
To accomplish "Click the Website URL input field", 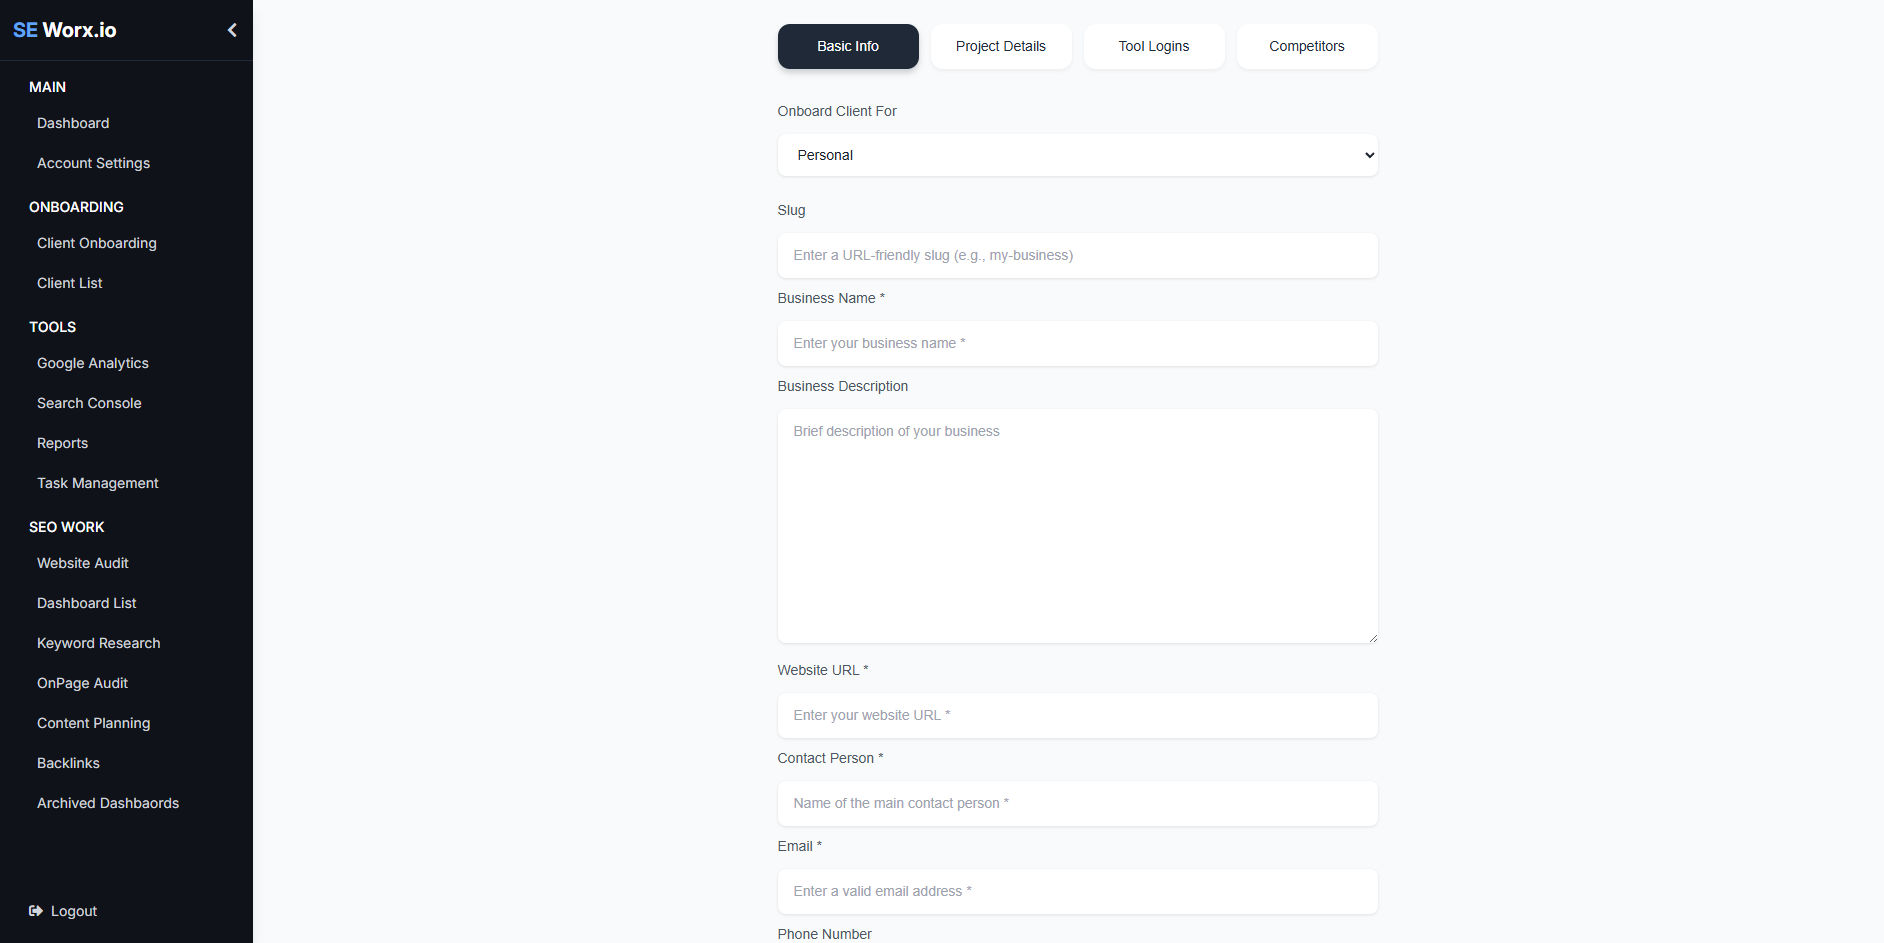I will (x=1077, y=715).
